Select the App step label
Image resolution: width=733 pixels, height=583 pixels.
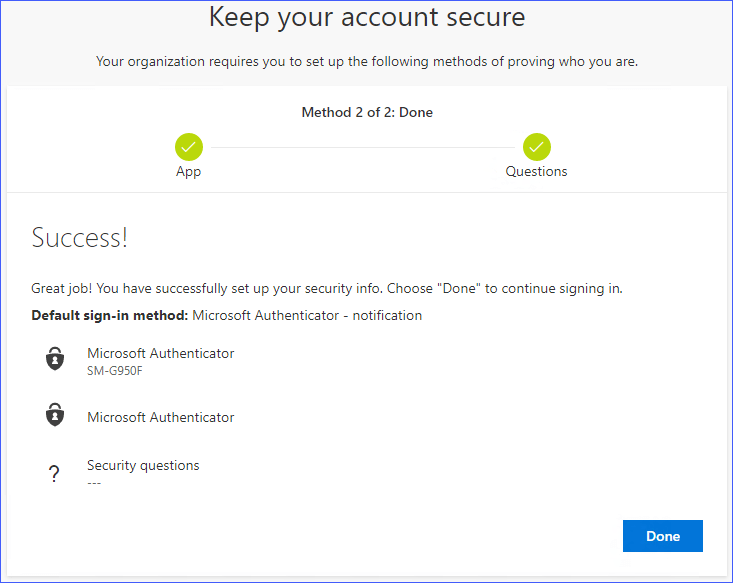(x=188, y=171)
